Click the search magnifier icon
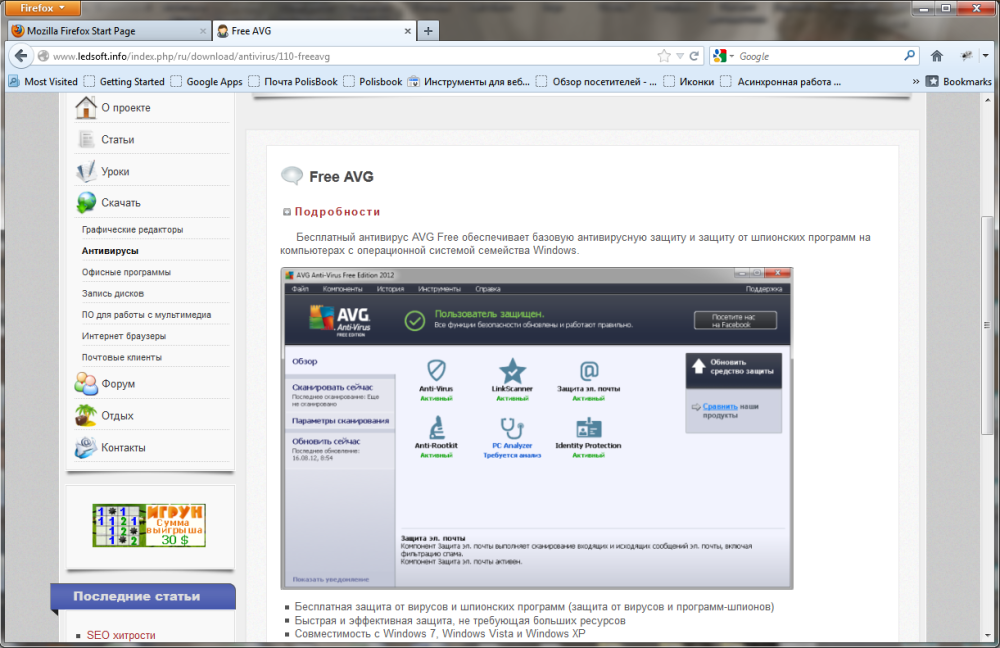This screenshot has height=648, width=1000. click(x=909, y=56)
